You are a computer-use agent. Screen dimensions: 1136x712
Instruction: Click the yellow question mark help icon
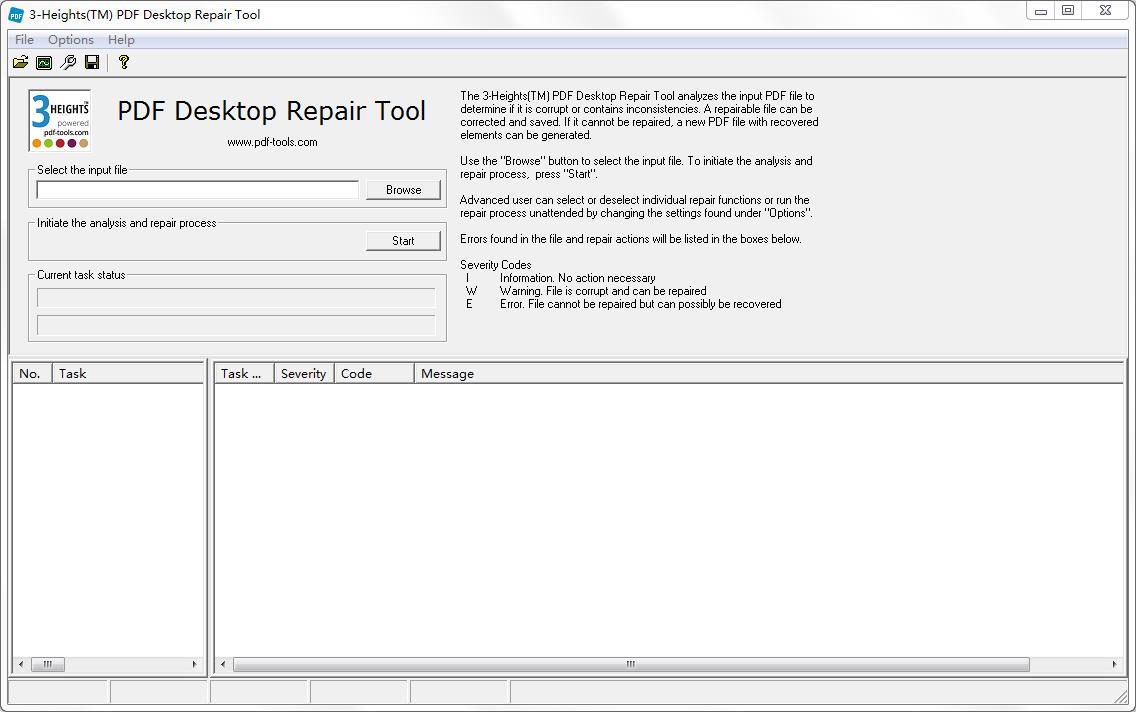pyautogui.click(x=124, y=62)
